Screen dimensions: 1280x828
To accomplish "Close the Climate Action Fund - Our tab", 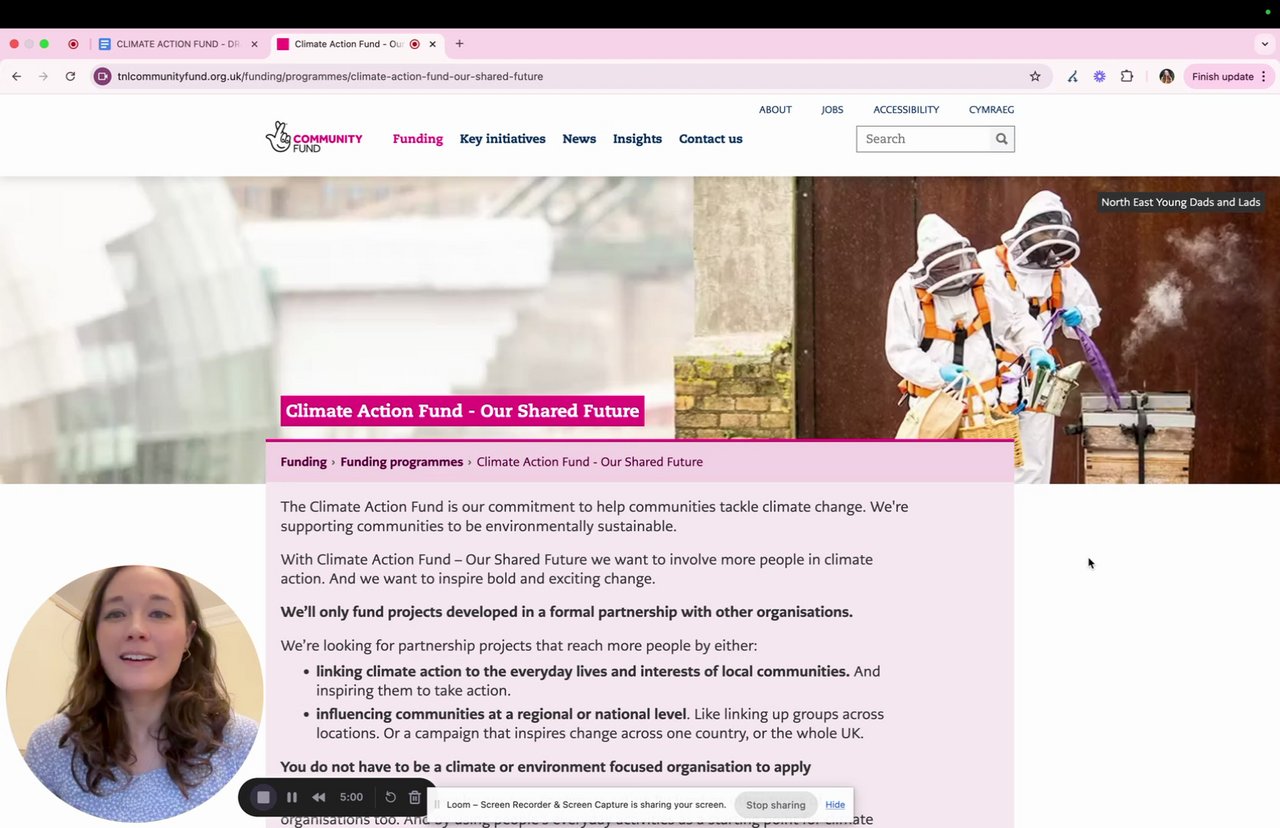I will 433,44.
